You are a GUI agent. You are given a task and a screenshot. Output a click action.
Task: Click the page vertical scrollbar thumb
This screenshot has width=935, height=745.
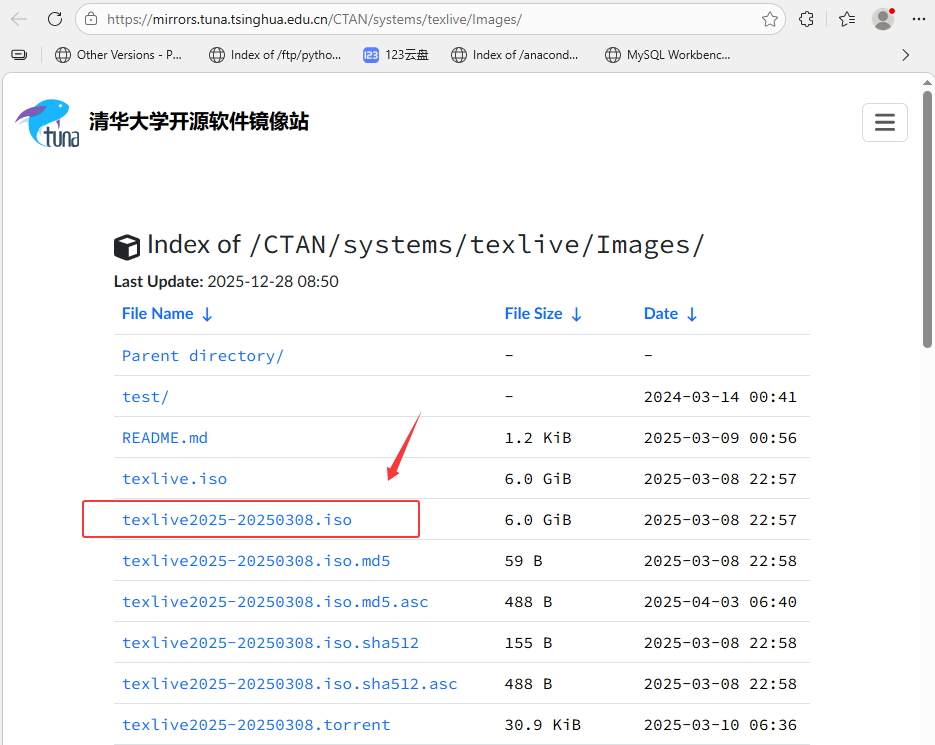(x=927, y=218)
